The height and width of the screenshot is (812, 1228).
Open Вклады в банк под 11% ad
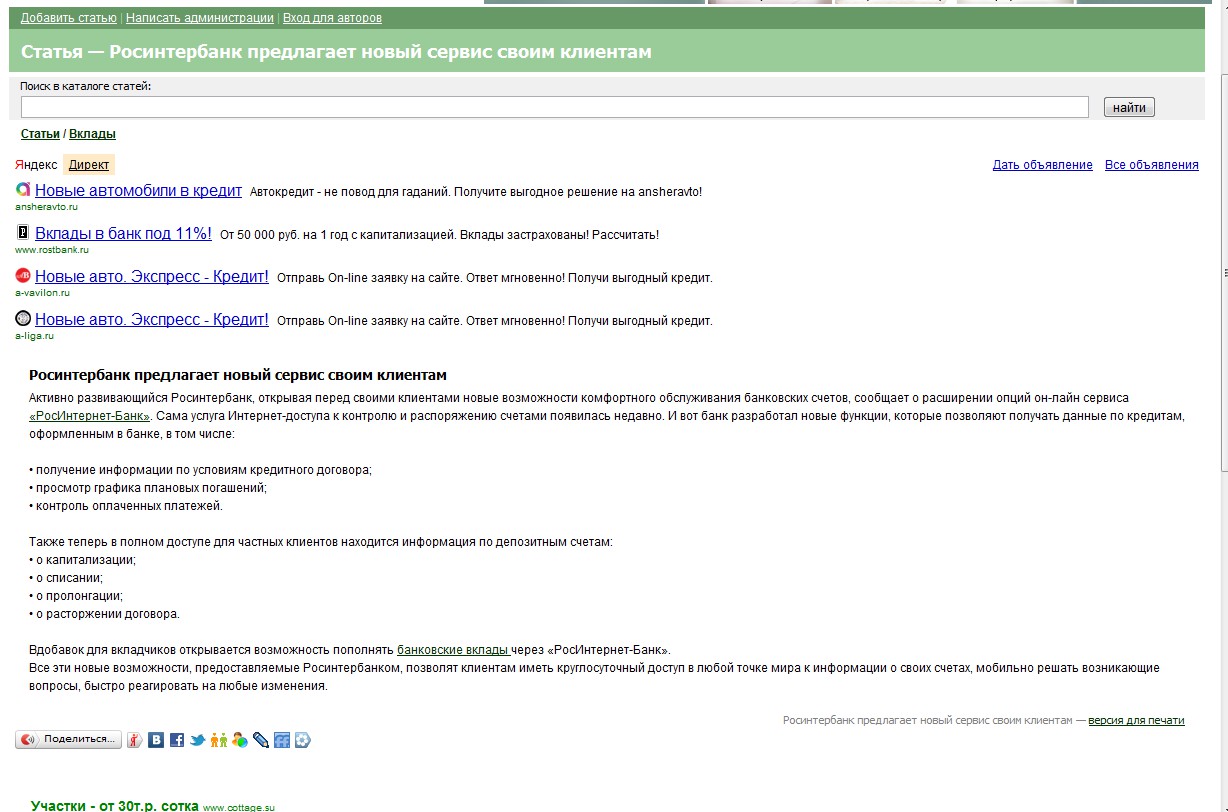tap(123, 234)
